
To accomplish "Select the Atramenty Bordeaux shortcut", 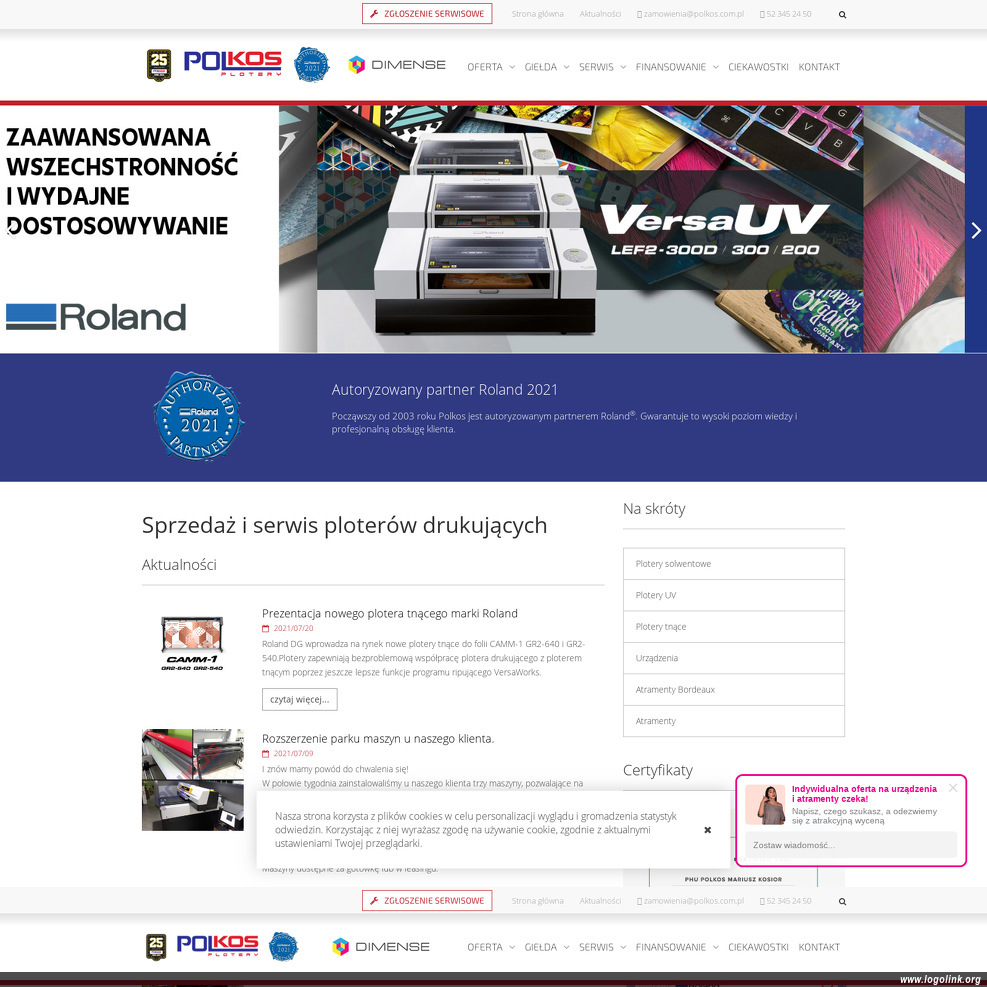I will point(734,690).
